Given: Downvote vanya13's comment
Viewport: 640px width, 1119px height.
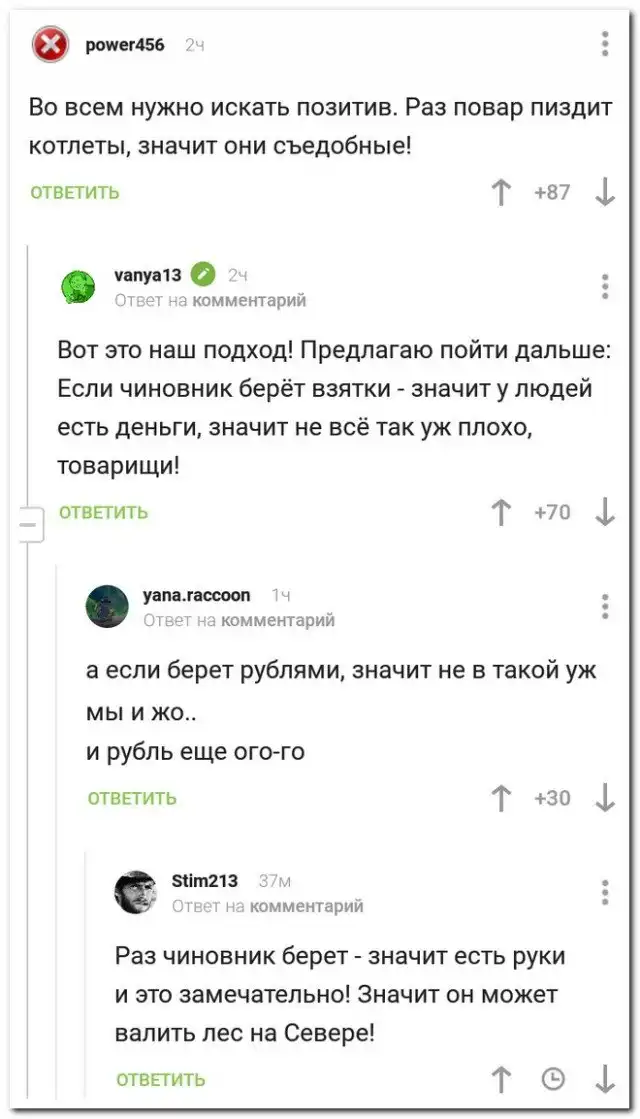Looking at the screenshot, I should 605,512.
